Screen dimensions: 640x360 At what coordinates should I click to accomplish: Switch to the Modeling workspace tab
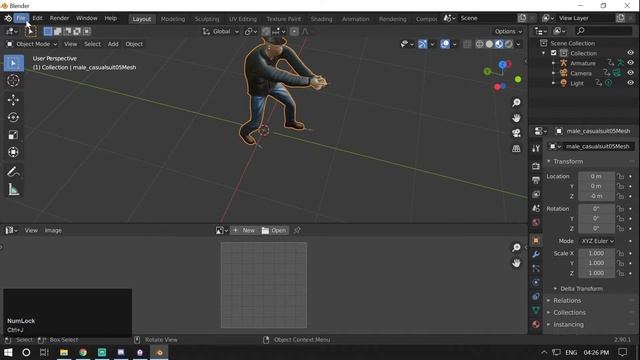tap(173, 19)
